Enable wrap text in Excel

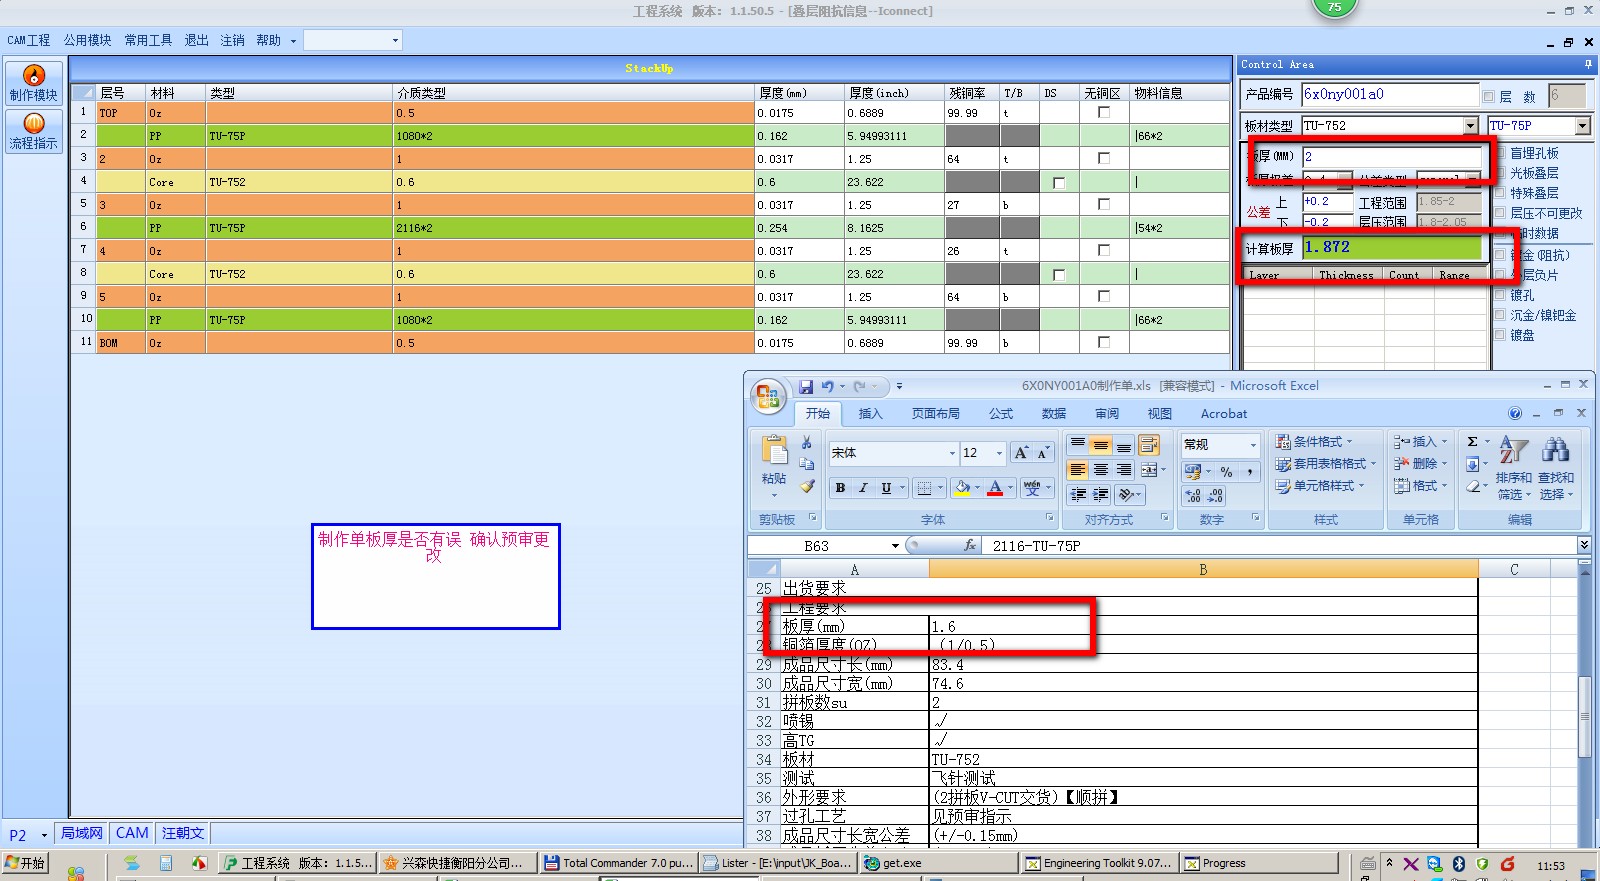pyautogui.click(x=1148, y=445)
